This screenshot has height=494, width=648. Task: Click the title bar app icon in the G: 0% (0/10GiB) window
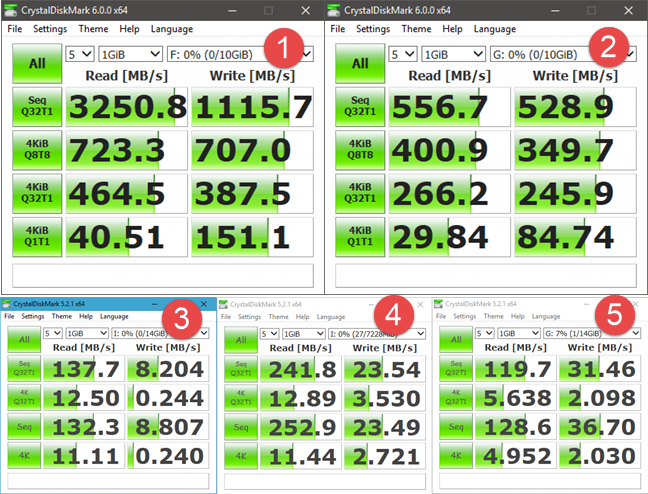coord(334,10)
